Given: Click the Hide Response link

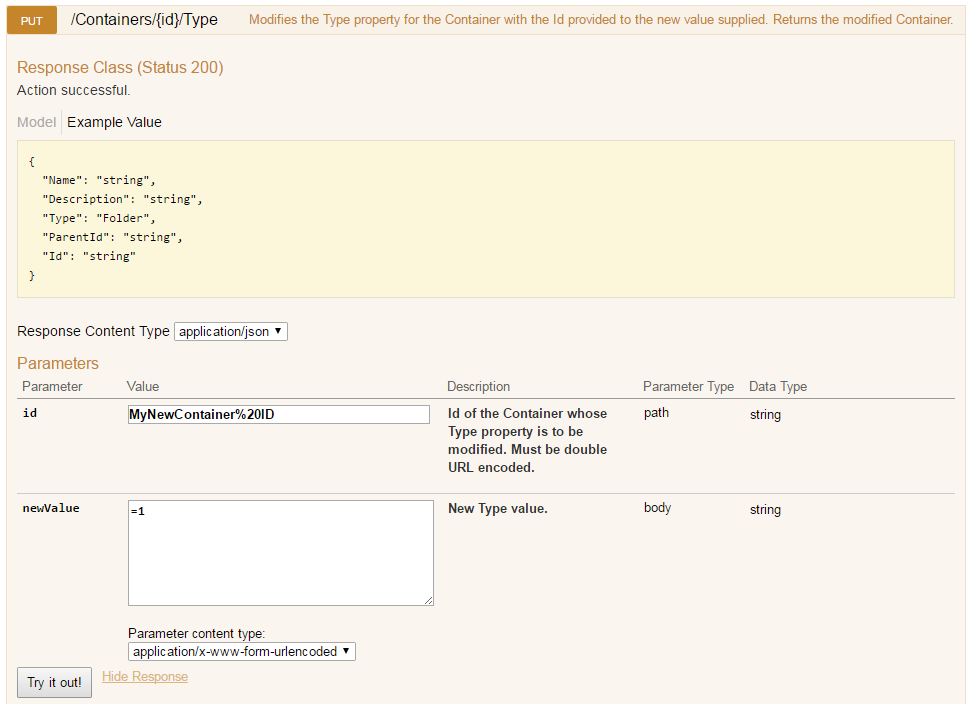Looking at the screenshot, I should tap(145, 677).
